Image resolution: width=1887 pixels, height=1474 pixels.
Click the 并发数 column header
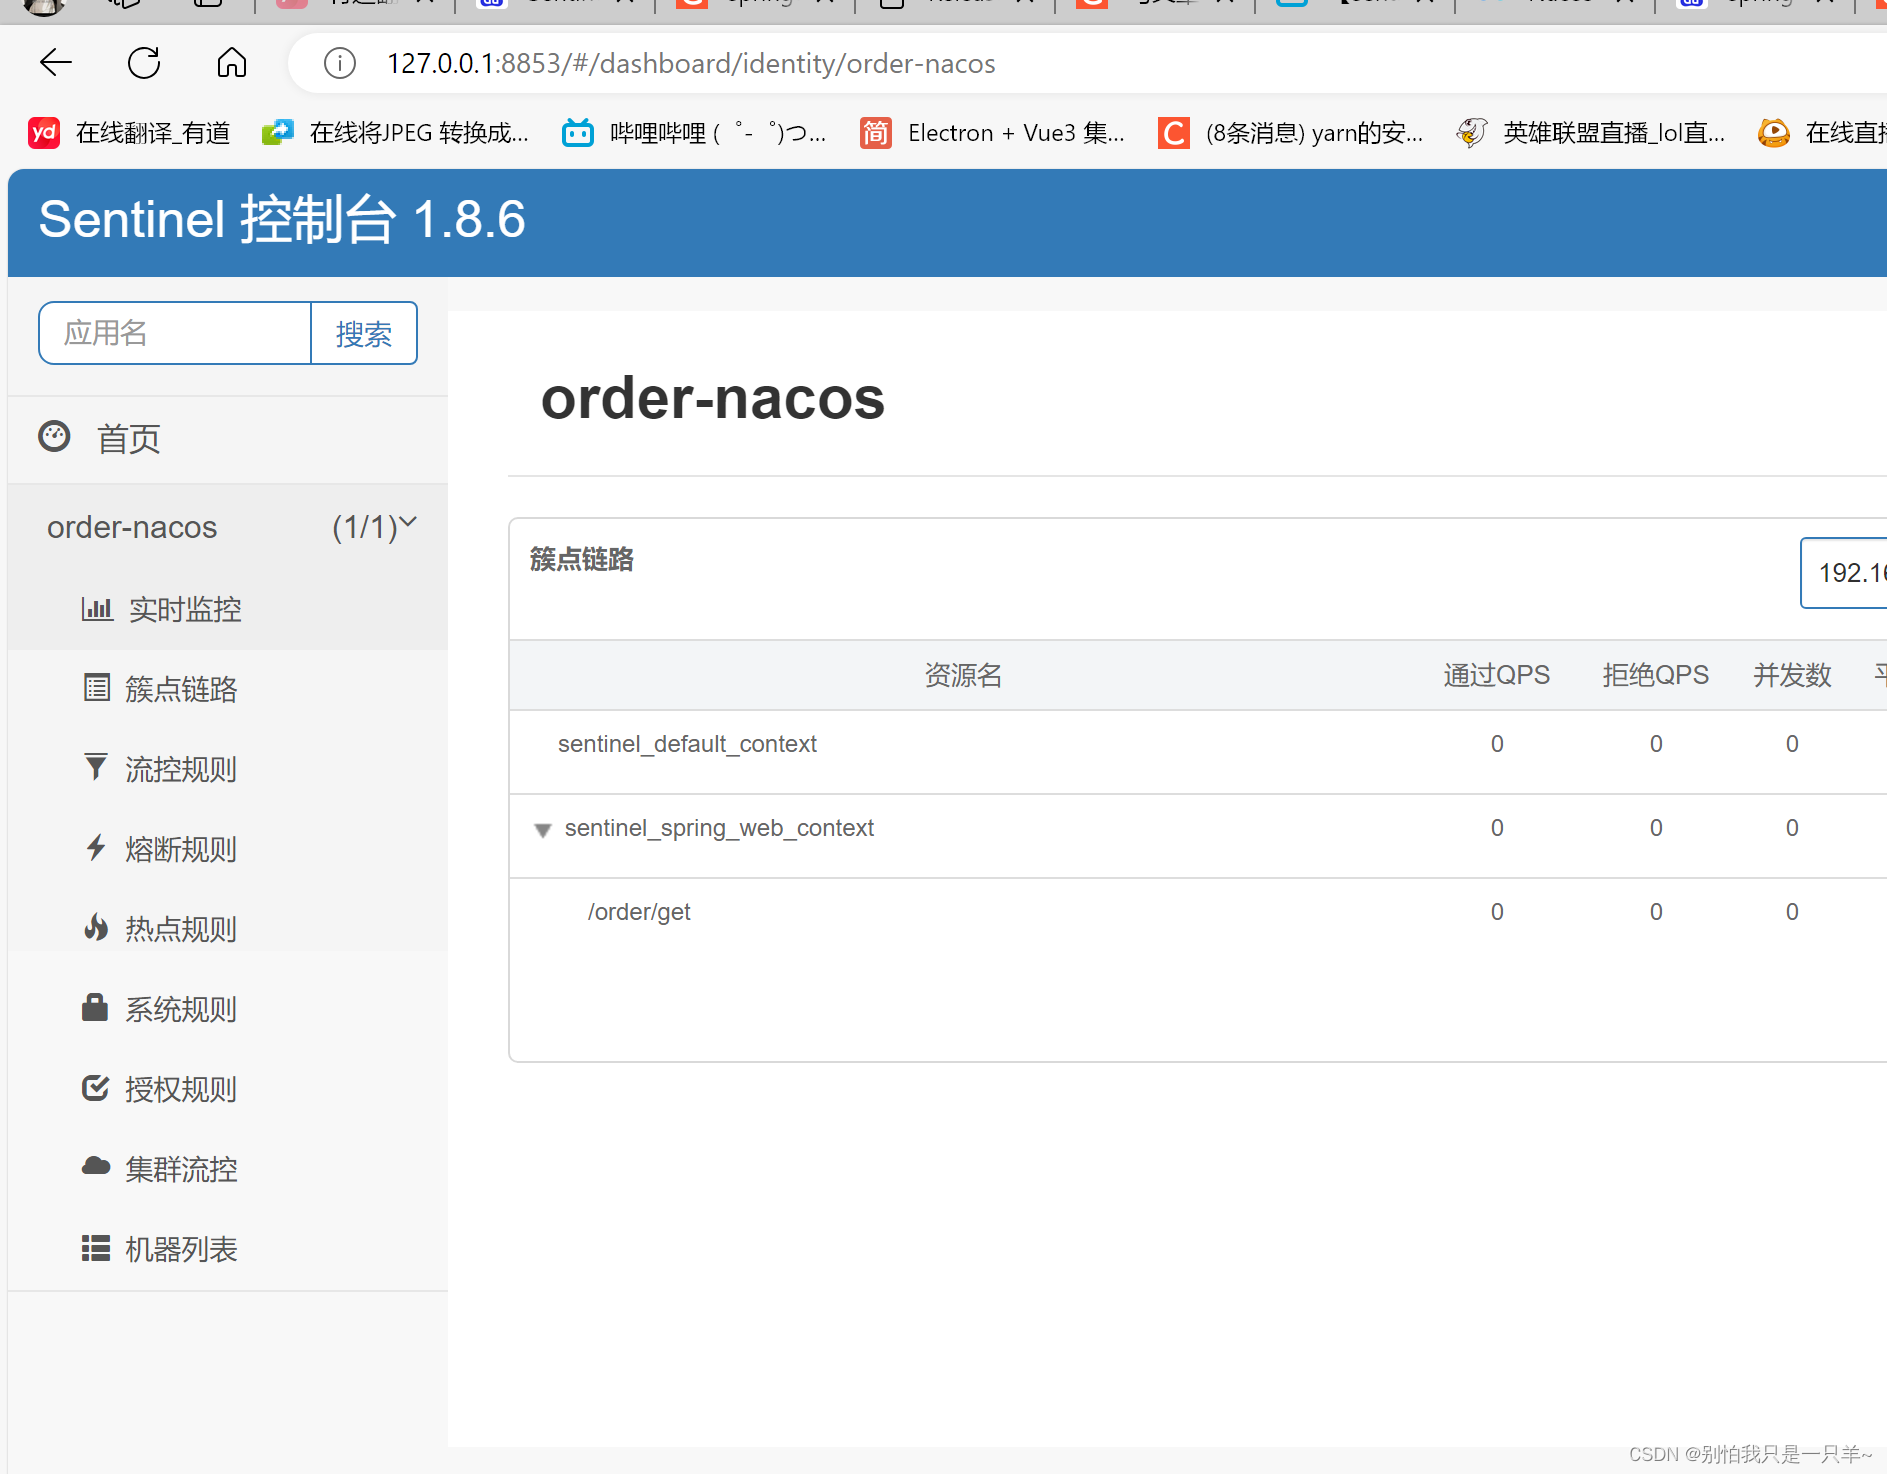(x=1792, y=675)
